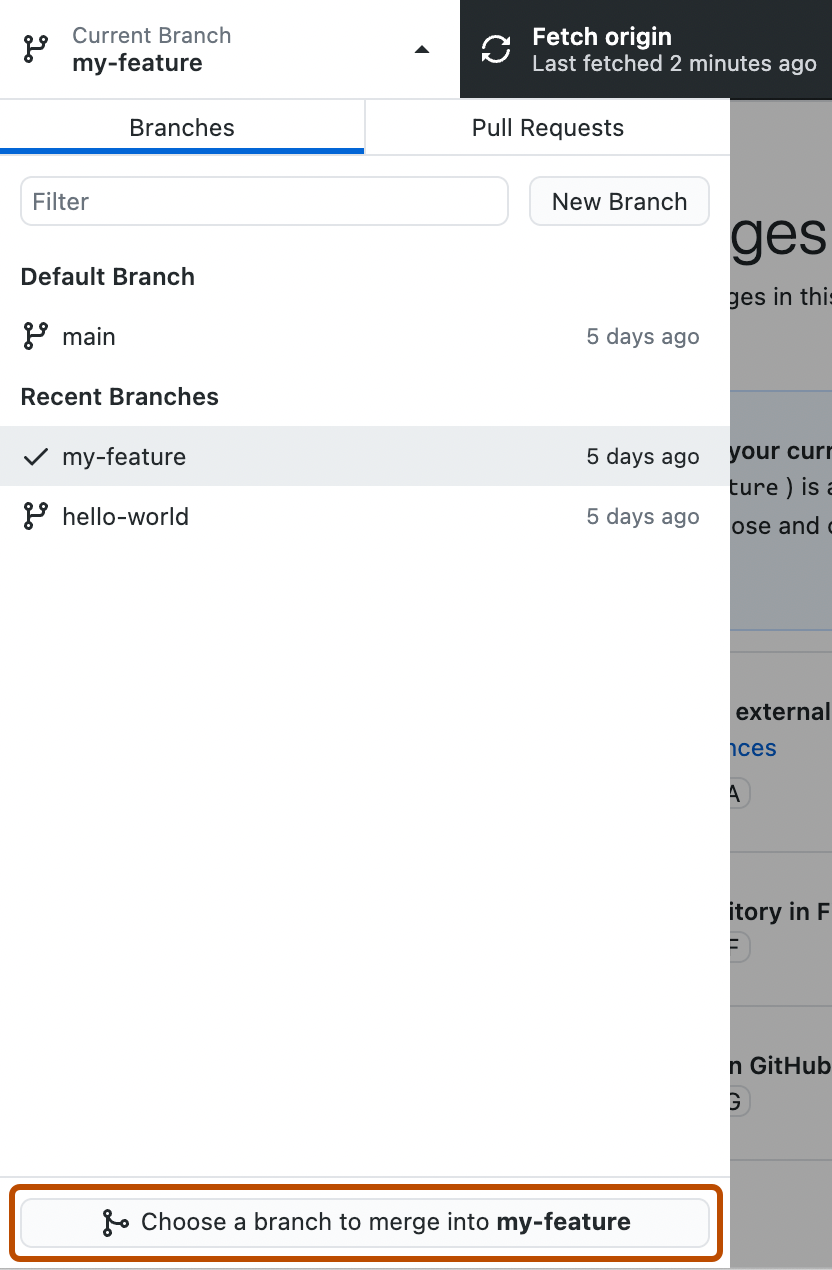The image size is (832, 1270).
Task: Toggle selection of the main branch row
Action: click(300, 336)
